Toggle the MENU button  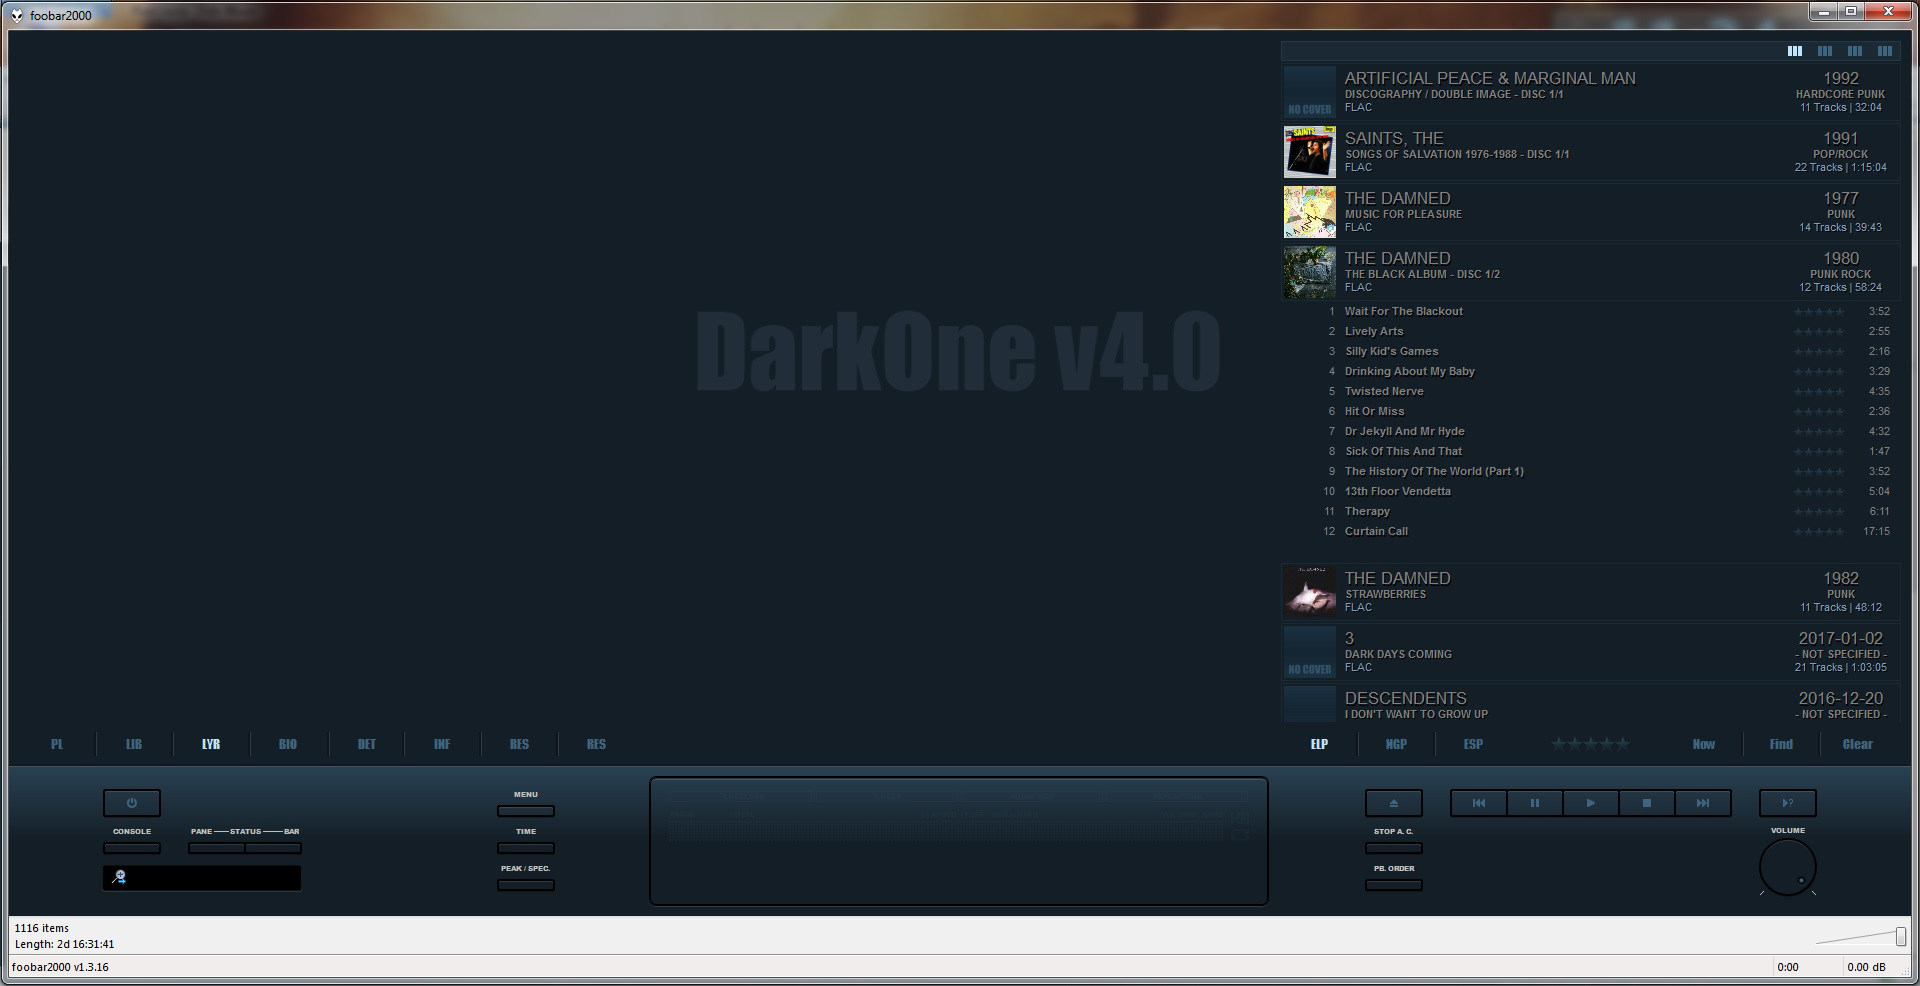[x=526, y=811]
